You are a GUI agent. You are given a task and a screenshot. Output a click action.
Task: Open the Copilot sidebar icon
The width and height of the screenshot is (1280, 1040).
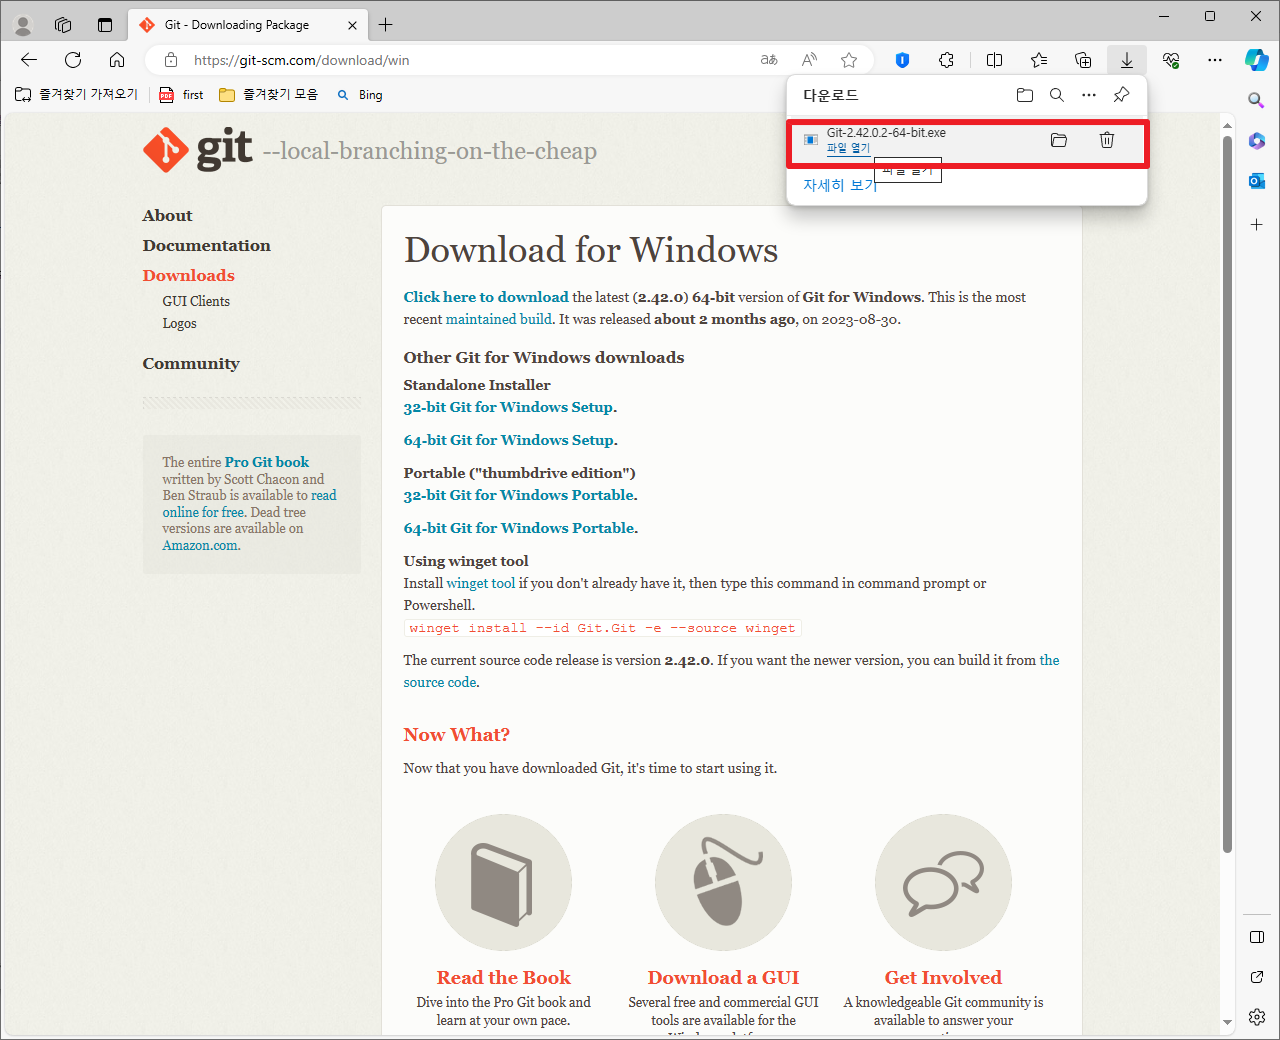(x=1257, y=60)
